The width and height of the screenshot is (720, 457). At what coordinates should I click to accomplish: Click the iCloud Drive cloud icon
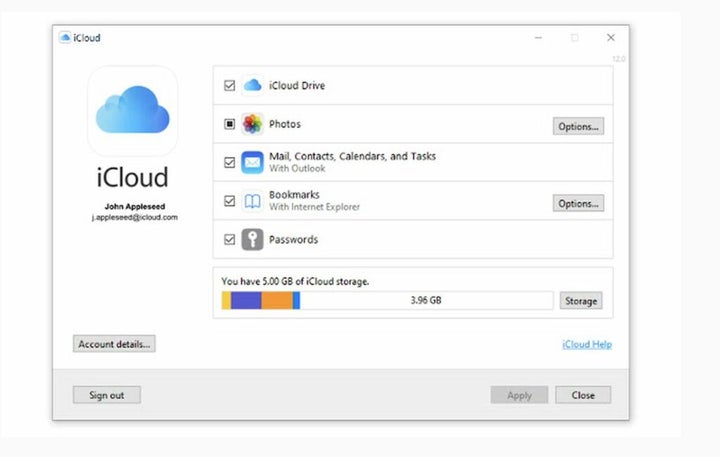[x=252, y=86]
